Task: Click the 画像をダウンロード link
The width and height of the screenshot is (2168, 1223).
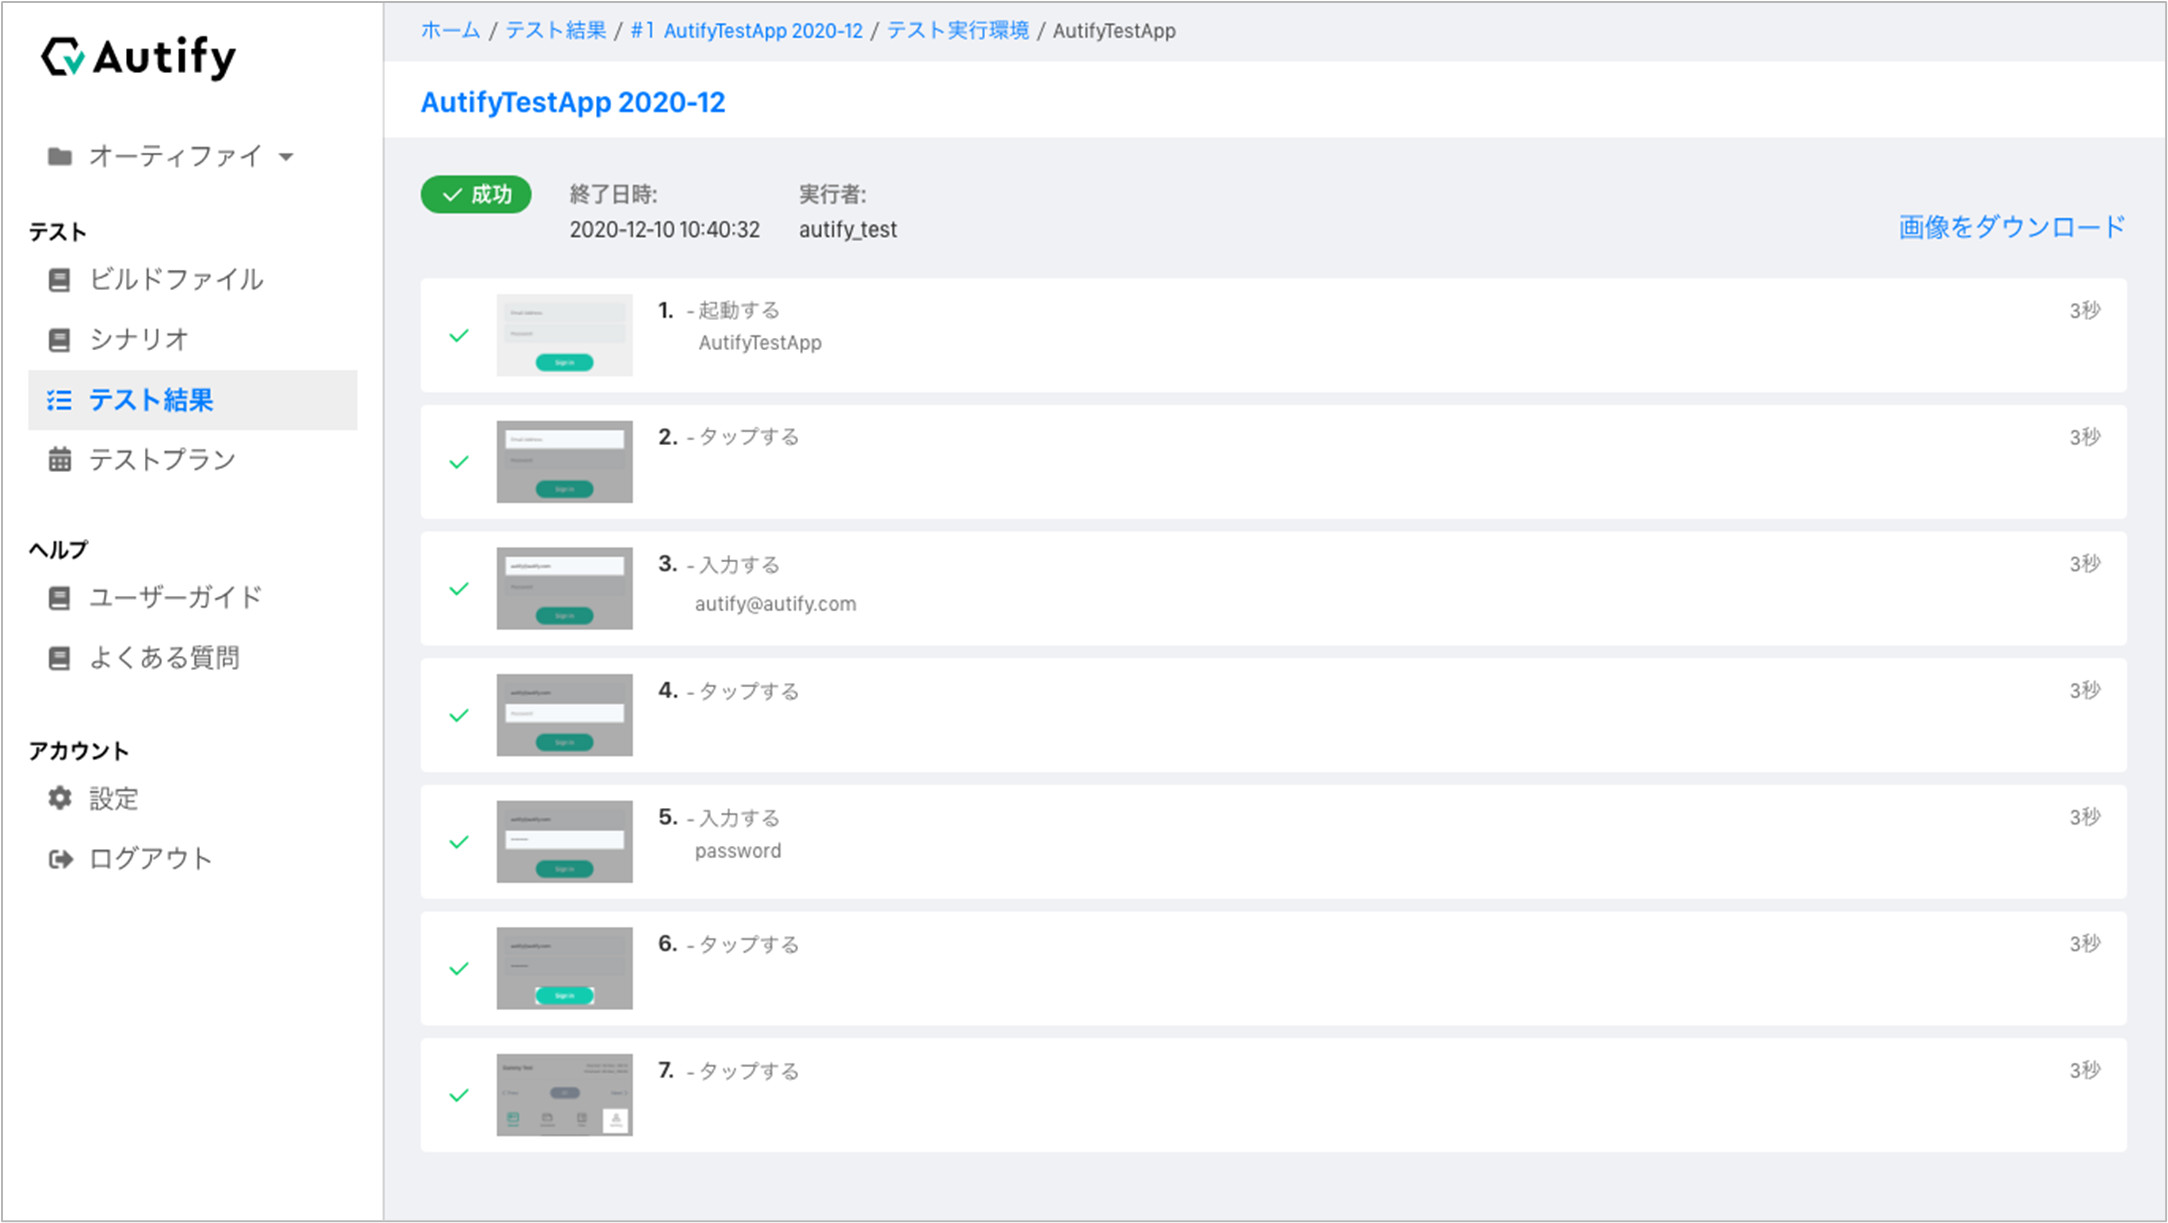Action: (x=2008, y=227)
